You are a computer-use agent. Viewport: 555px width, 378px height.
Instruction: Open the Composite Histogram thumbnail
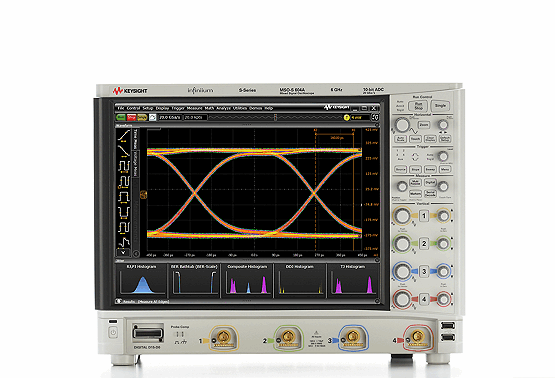pos(247,280)
